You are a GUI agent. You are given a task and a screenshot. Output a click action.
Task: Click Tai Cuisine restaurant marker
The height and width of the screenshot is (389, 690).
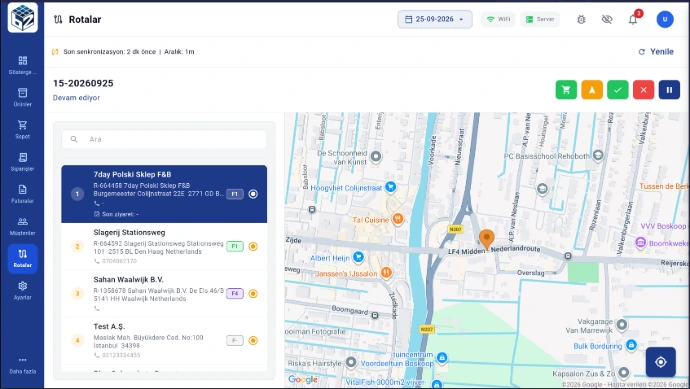coord(398,218)
